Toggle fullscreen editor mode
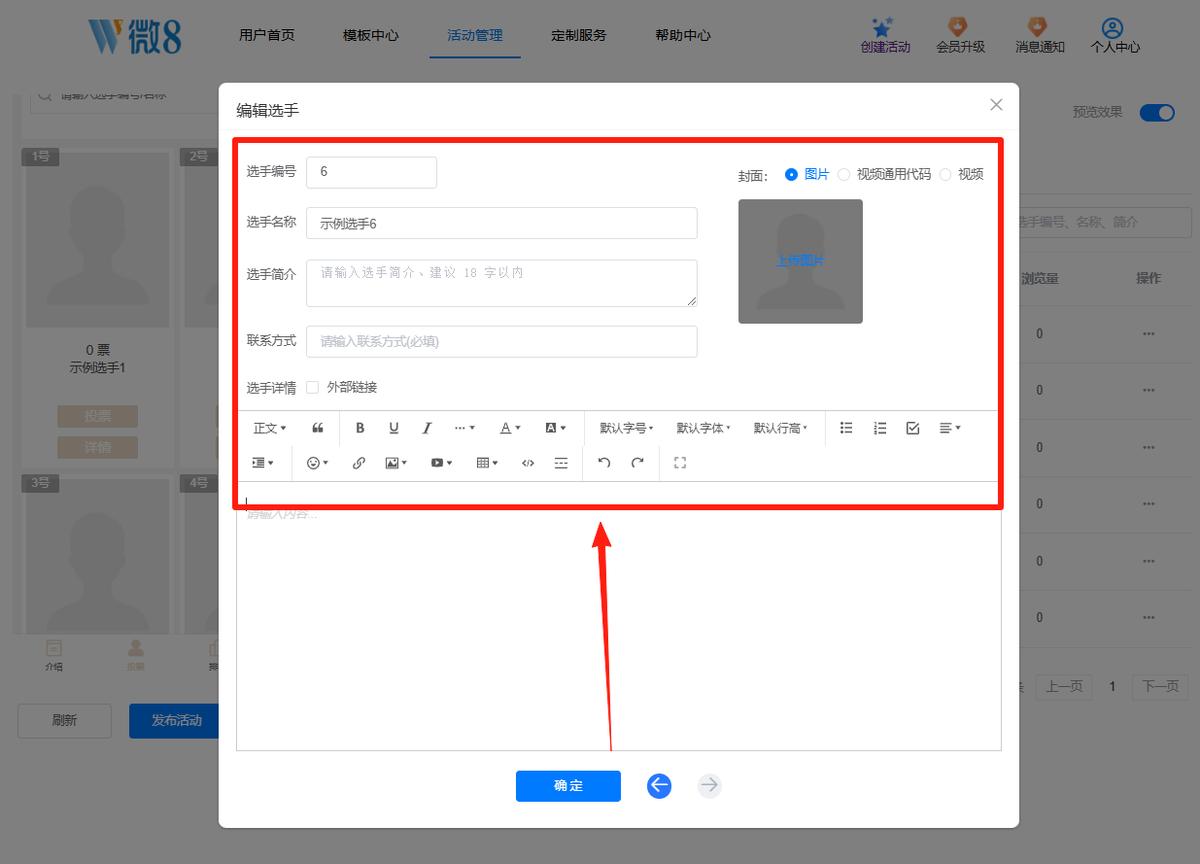 pyautogui.click(x=680, y=463)
